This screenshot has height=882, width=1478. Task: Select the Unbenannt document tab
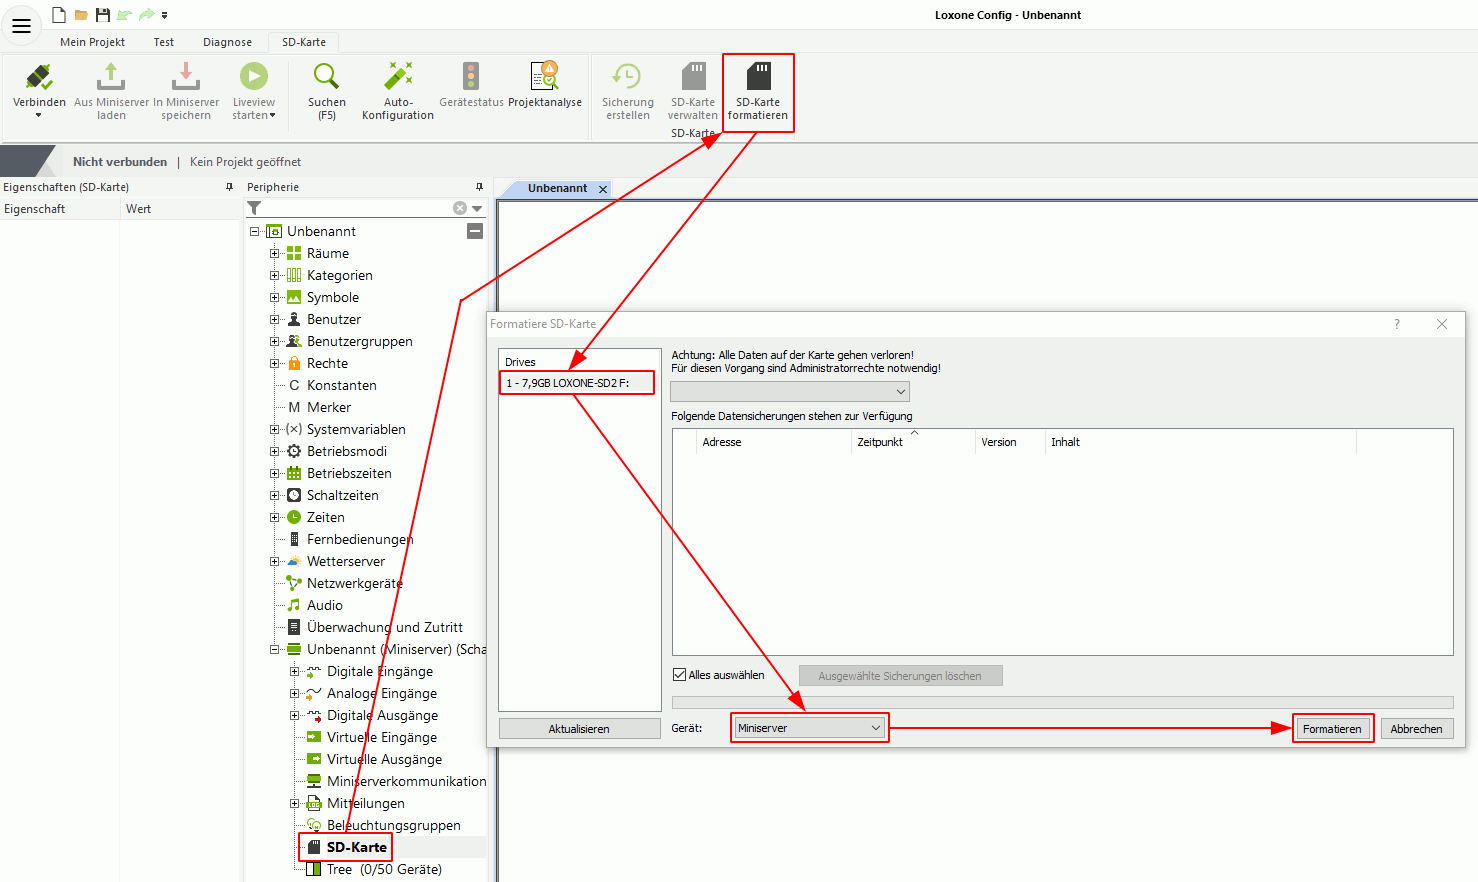pyautogui.click(x=557, y=188)
